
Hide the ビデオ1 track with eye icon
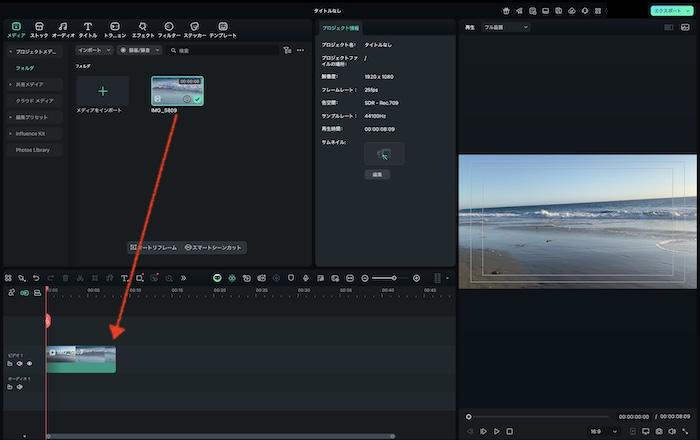click(29, 364)
